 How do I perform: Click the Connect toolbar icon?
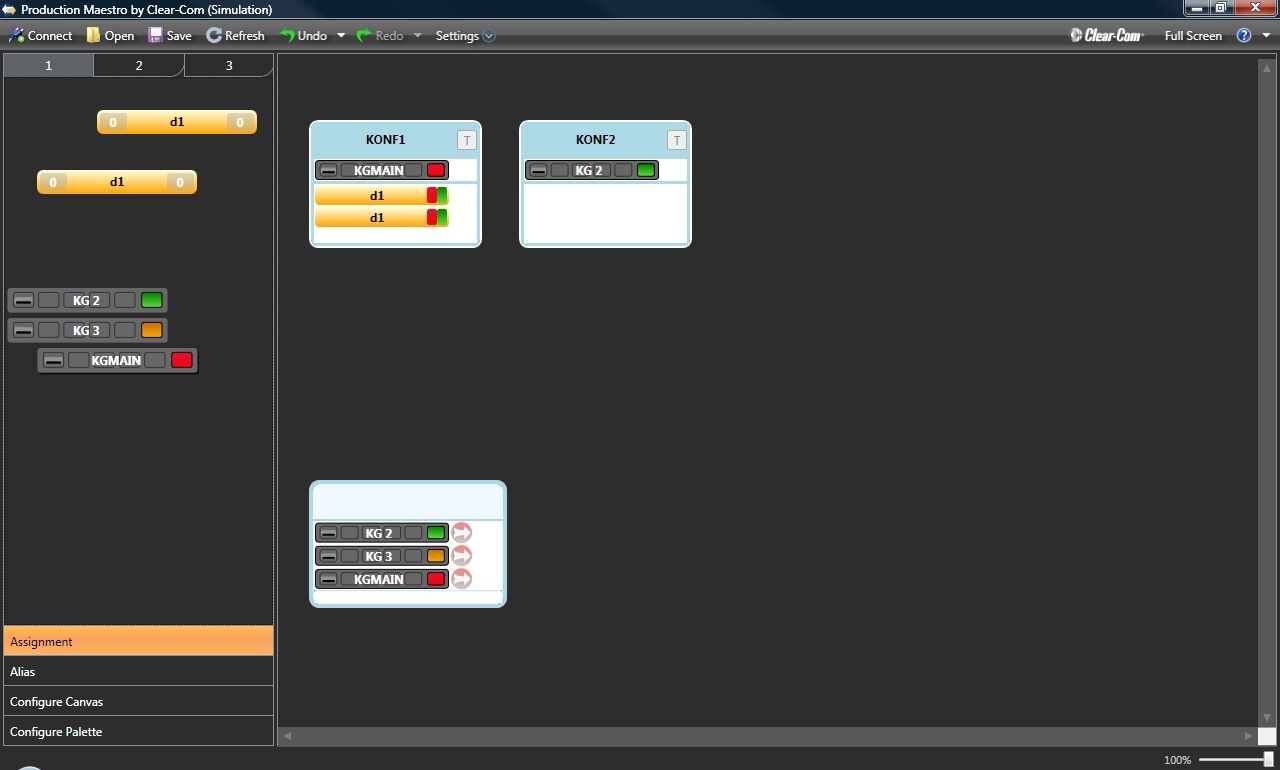tap(17, 36)
